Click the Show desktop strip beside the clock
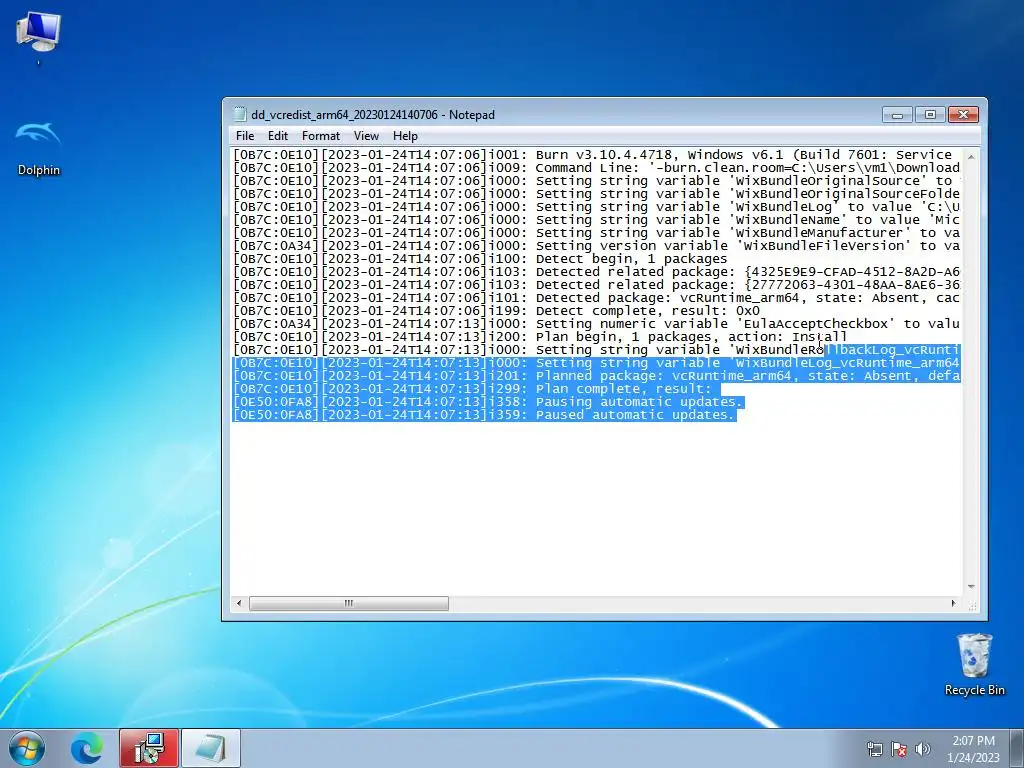 [x=1019, y=748]
